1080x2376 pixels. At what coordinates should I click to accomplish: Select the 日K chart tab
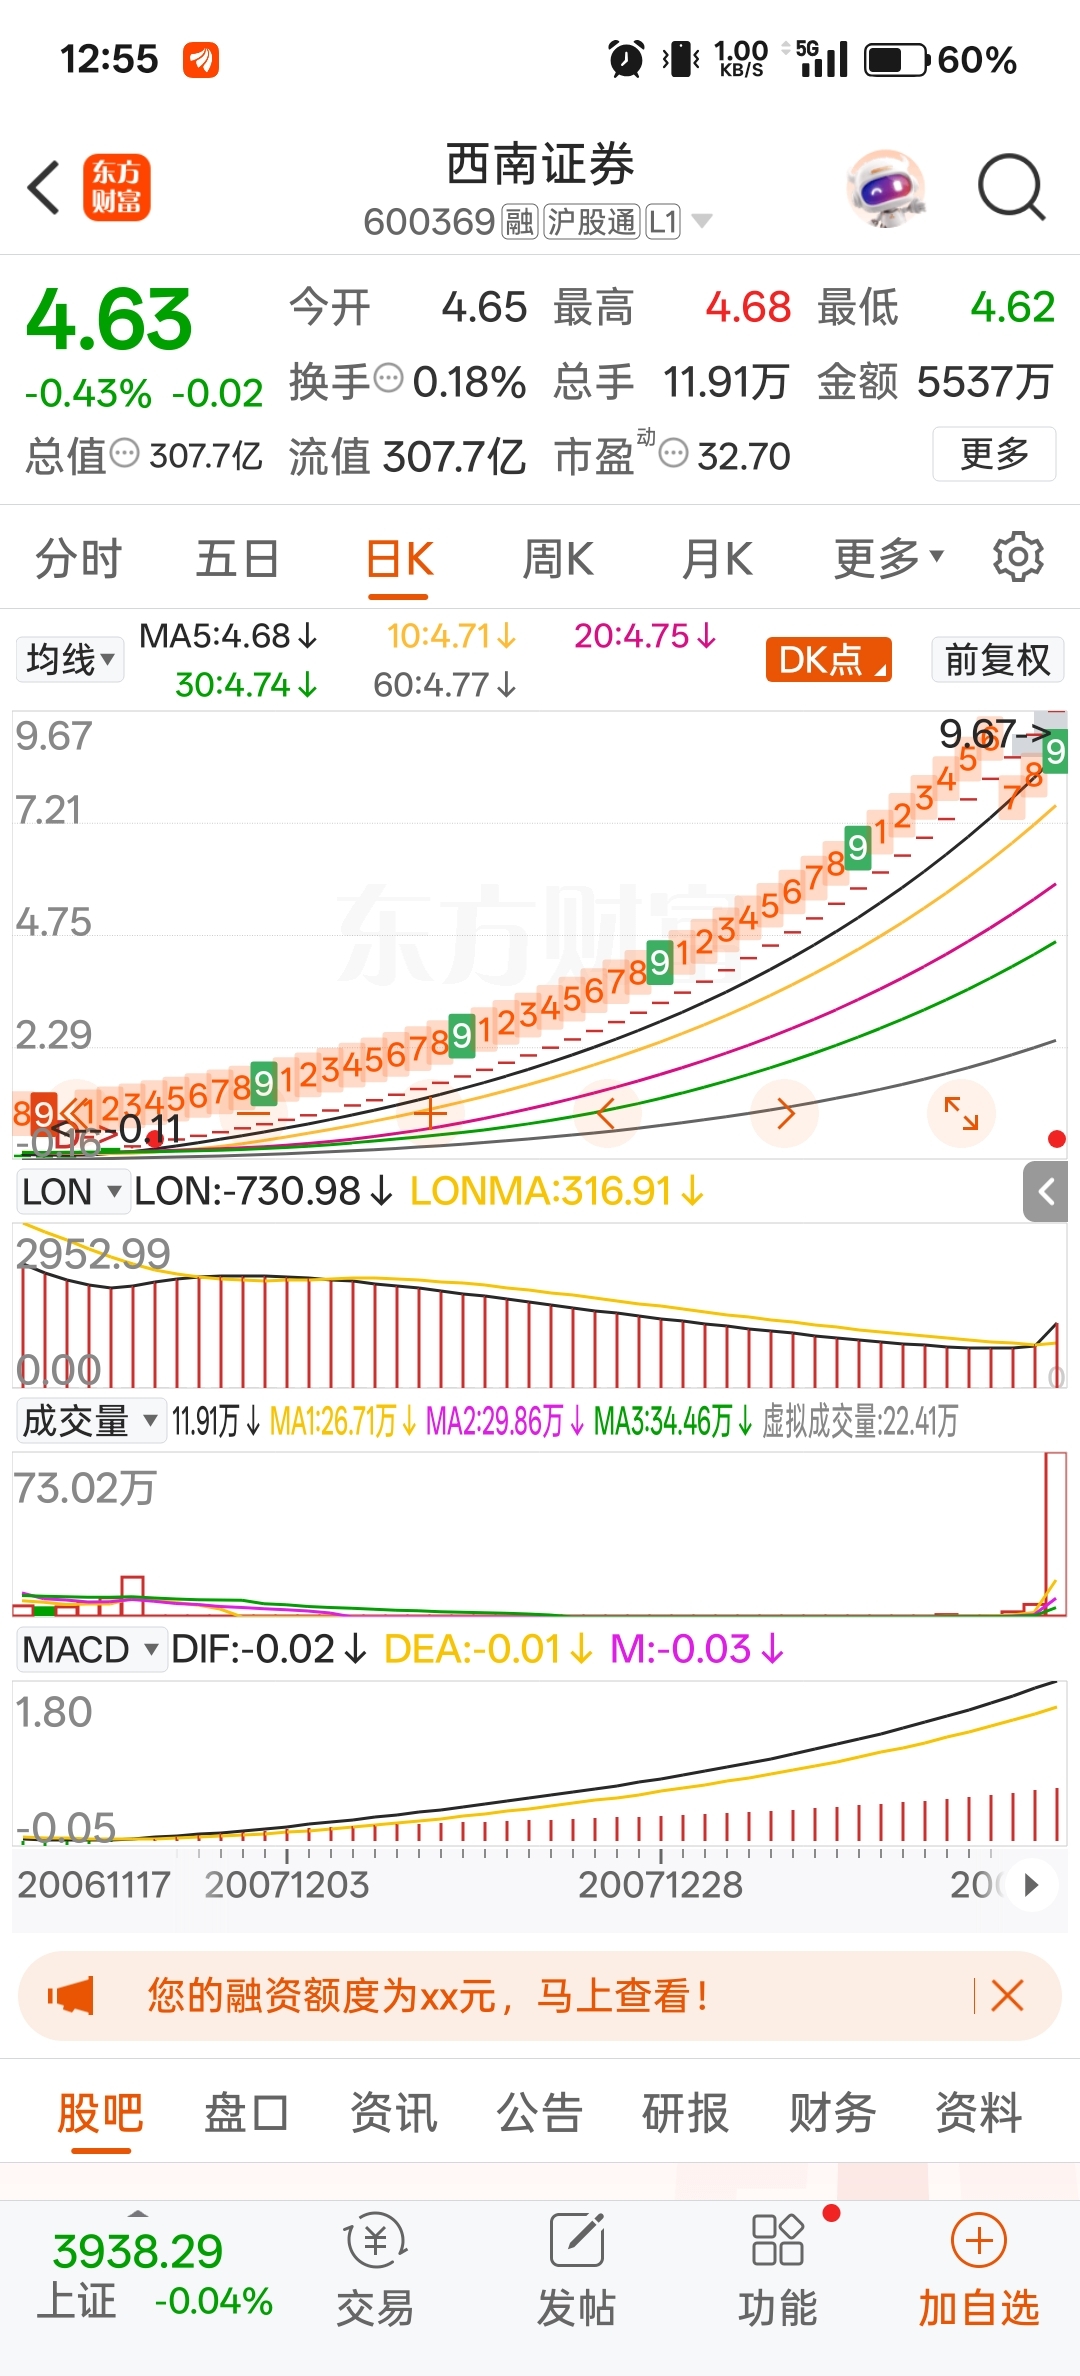pyautogui.click(x=399, y=558)
